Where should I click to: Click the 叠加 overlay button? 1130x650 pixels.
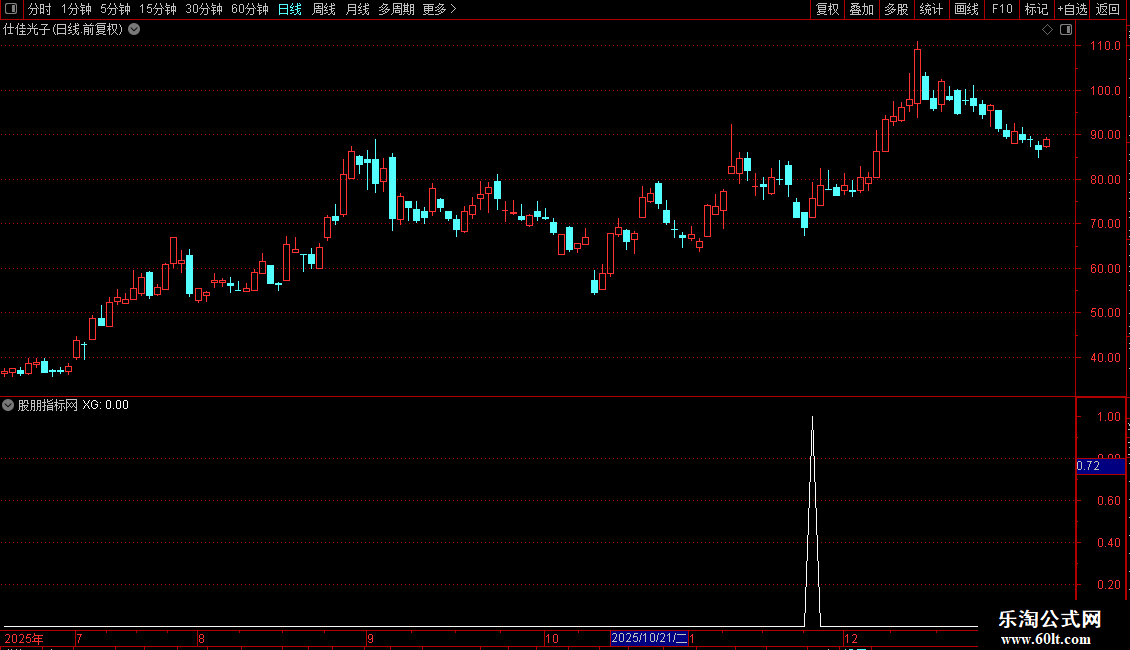pos(861,9)
